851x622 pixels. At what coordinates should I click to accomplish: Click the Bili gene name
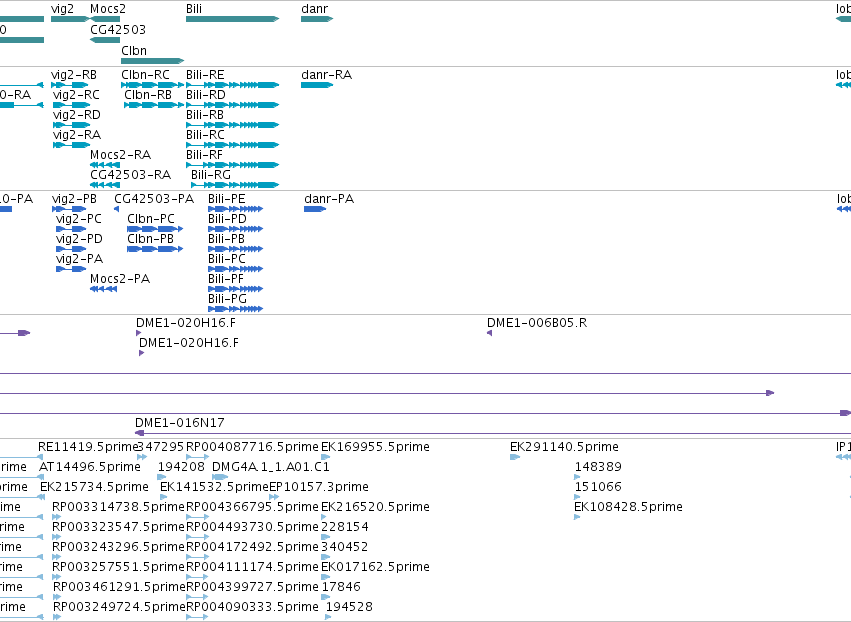(x=194, y=9)
